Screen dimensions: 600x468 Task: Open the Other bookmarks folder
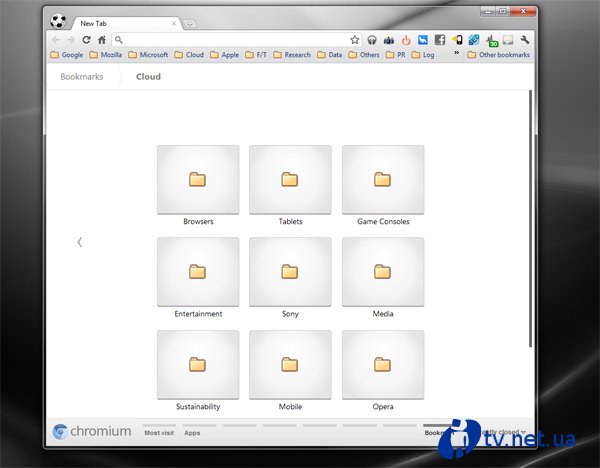tap(499, 55)
